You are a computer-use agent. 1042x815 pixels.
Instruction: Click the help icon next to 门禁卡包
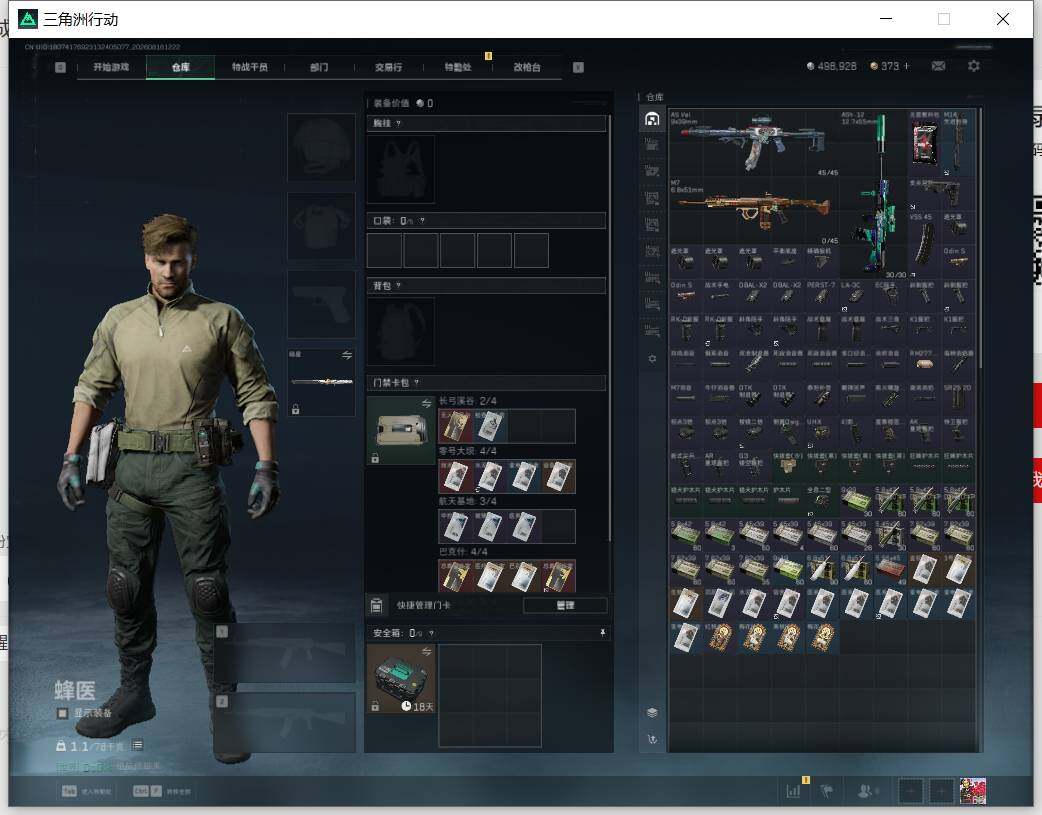[416, 382]
